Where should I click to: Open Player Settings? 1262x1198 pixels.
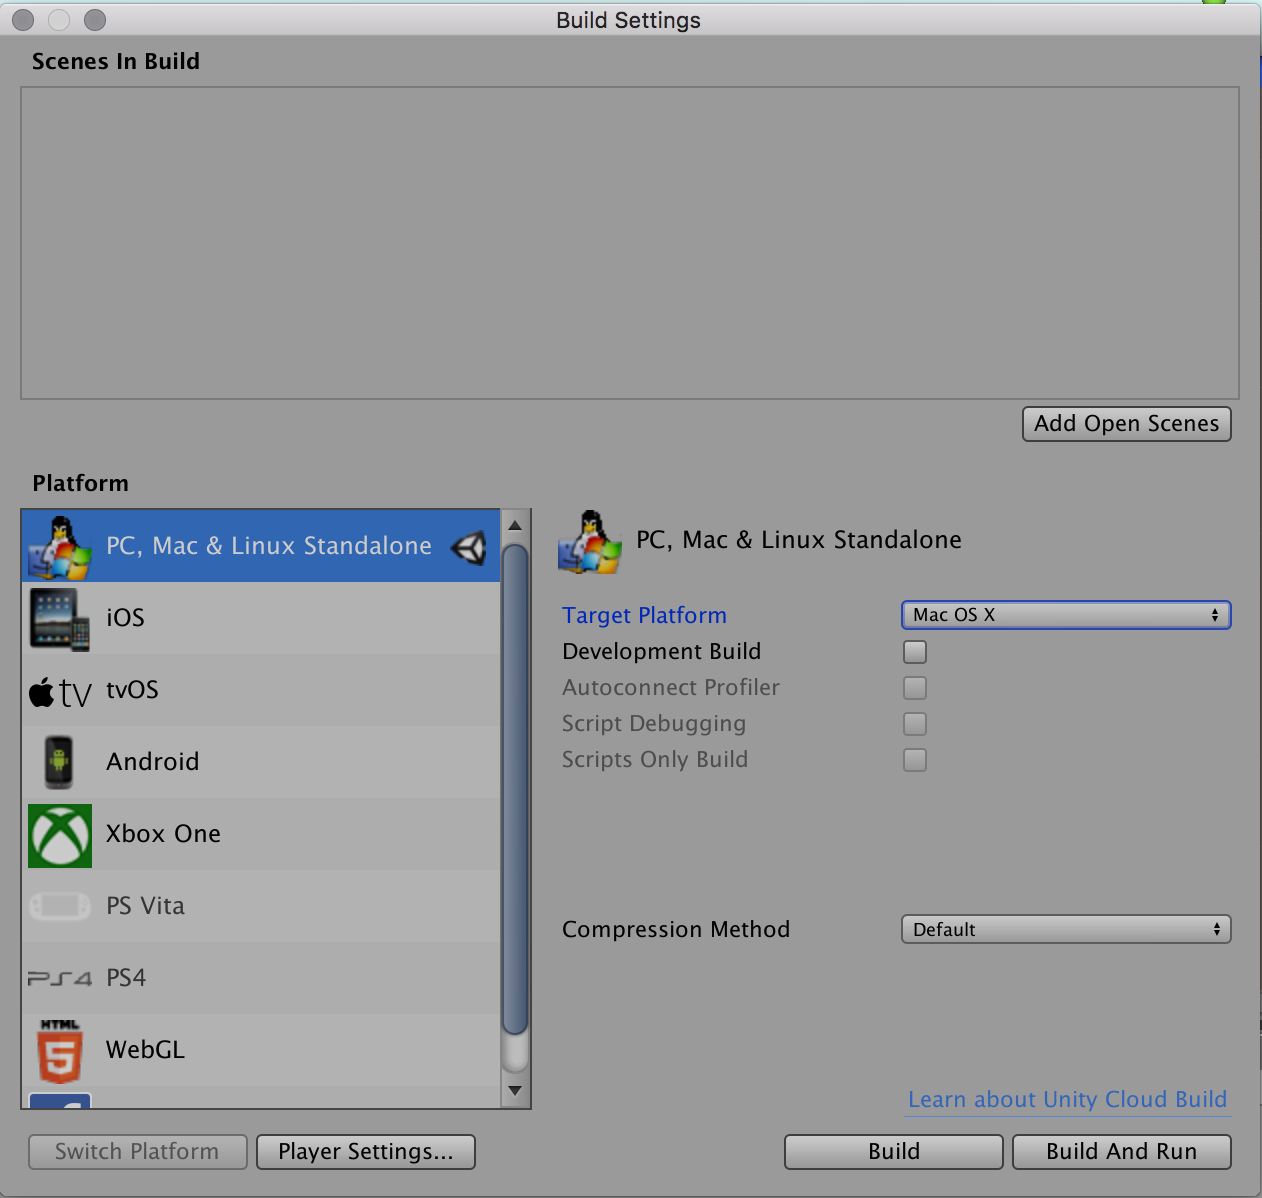[366, 1152]
